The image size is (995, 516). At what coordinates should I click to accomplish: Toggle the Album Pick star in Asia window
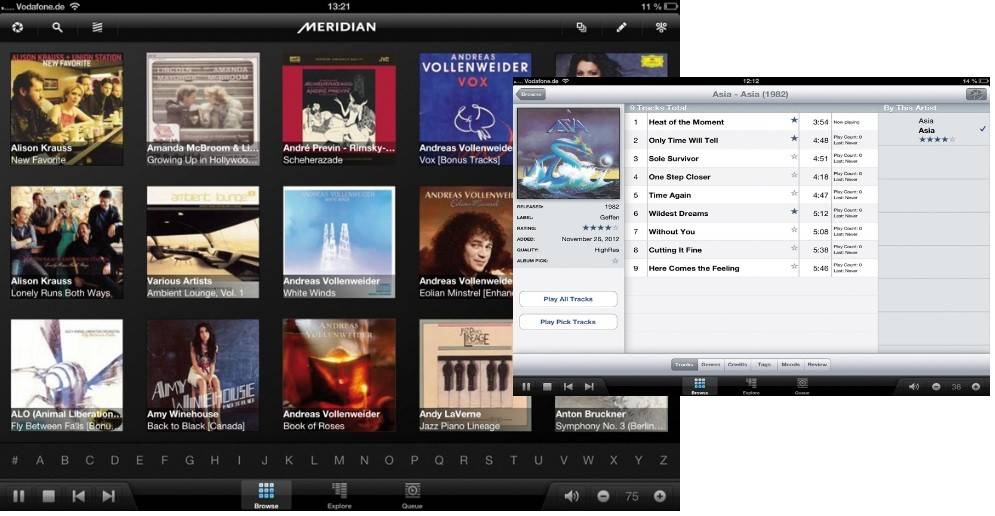click(614, 261)
